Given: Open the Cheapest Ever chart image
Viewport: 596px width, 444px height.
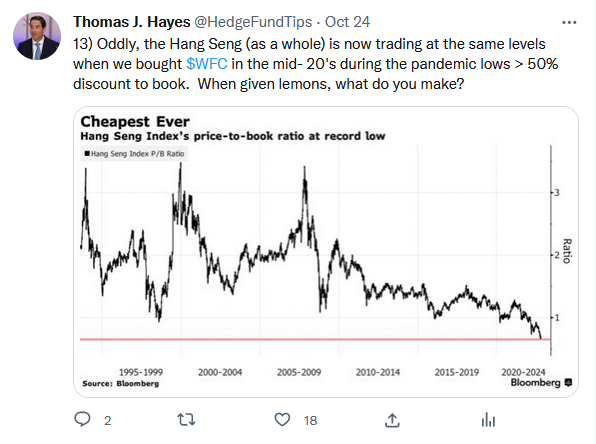Looking at the screenshot, I should [x=326, y=252].
